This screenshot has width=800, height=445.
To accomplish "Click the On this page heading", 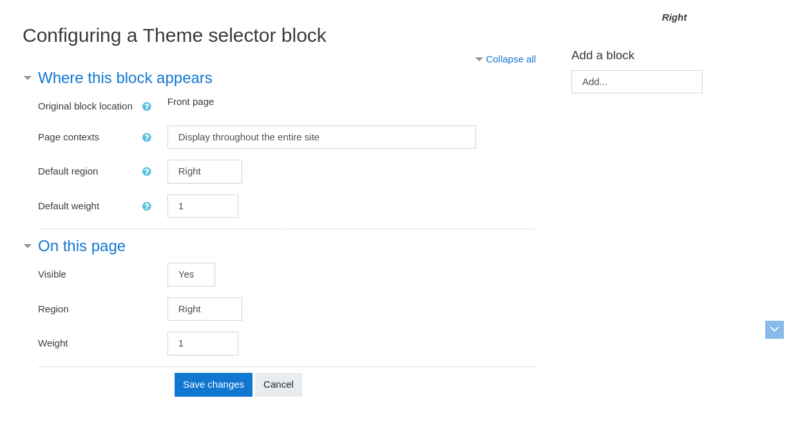I will 82,246.
